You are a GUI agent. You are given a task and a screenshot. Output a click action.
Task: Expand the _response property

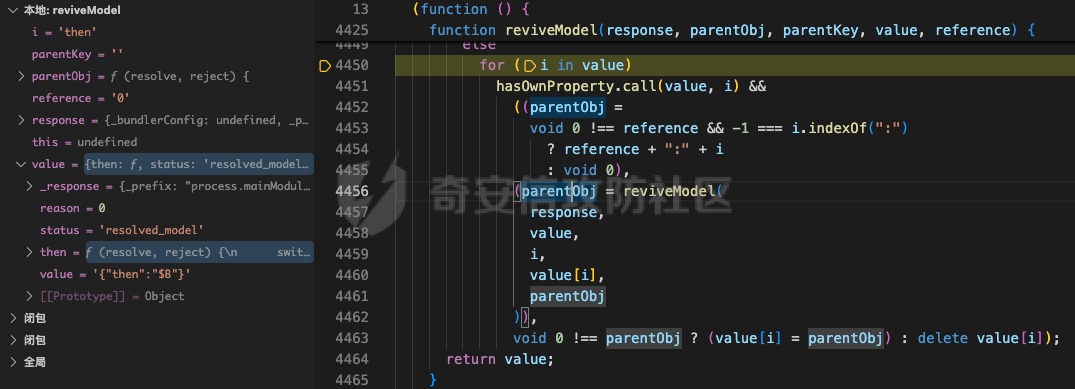29,186
